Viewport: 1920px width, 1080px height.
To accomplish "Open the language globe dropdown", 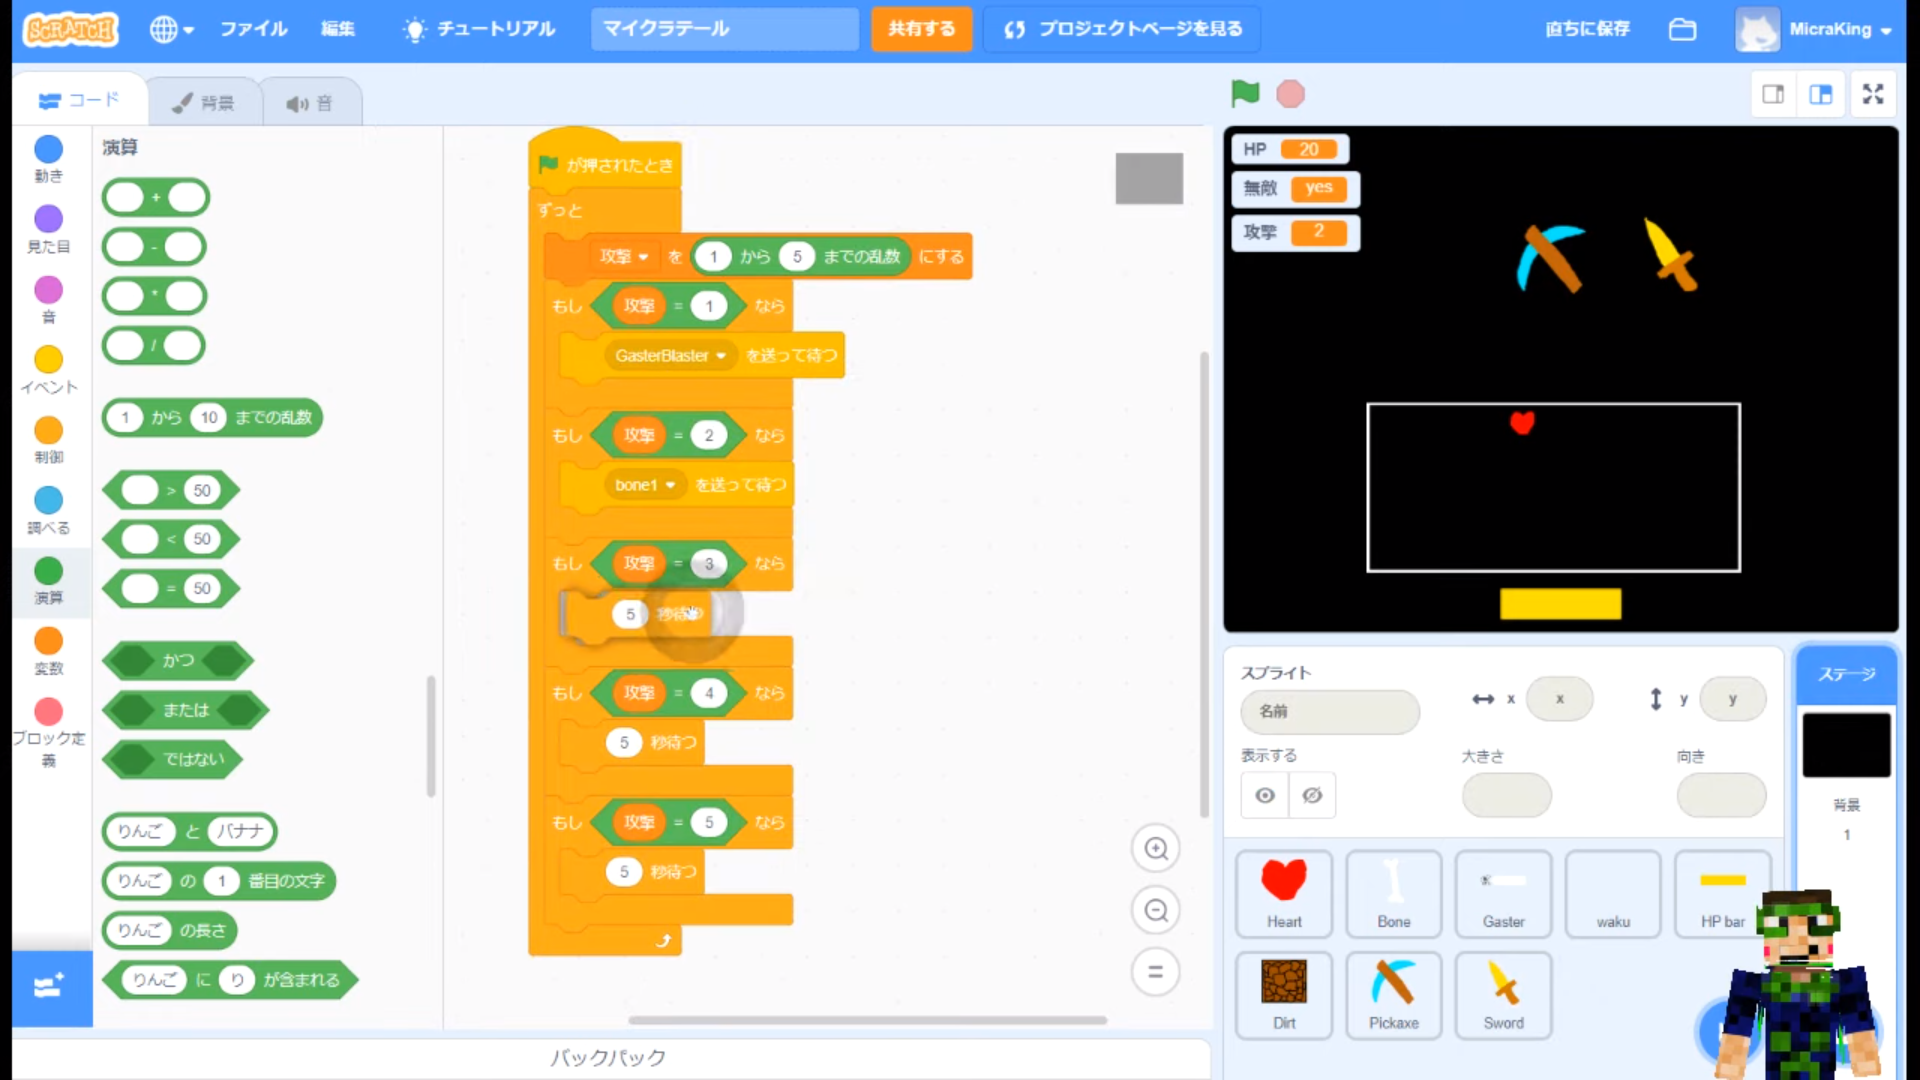I will tap(171, 29).
